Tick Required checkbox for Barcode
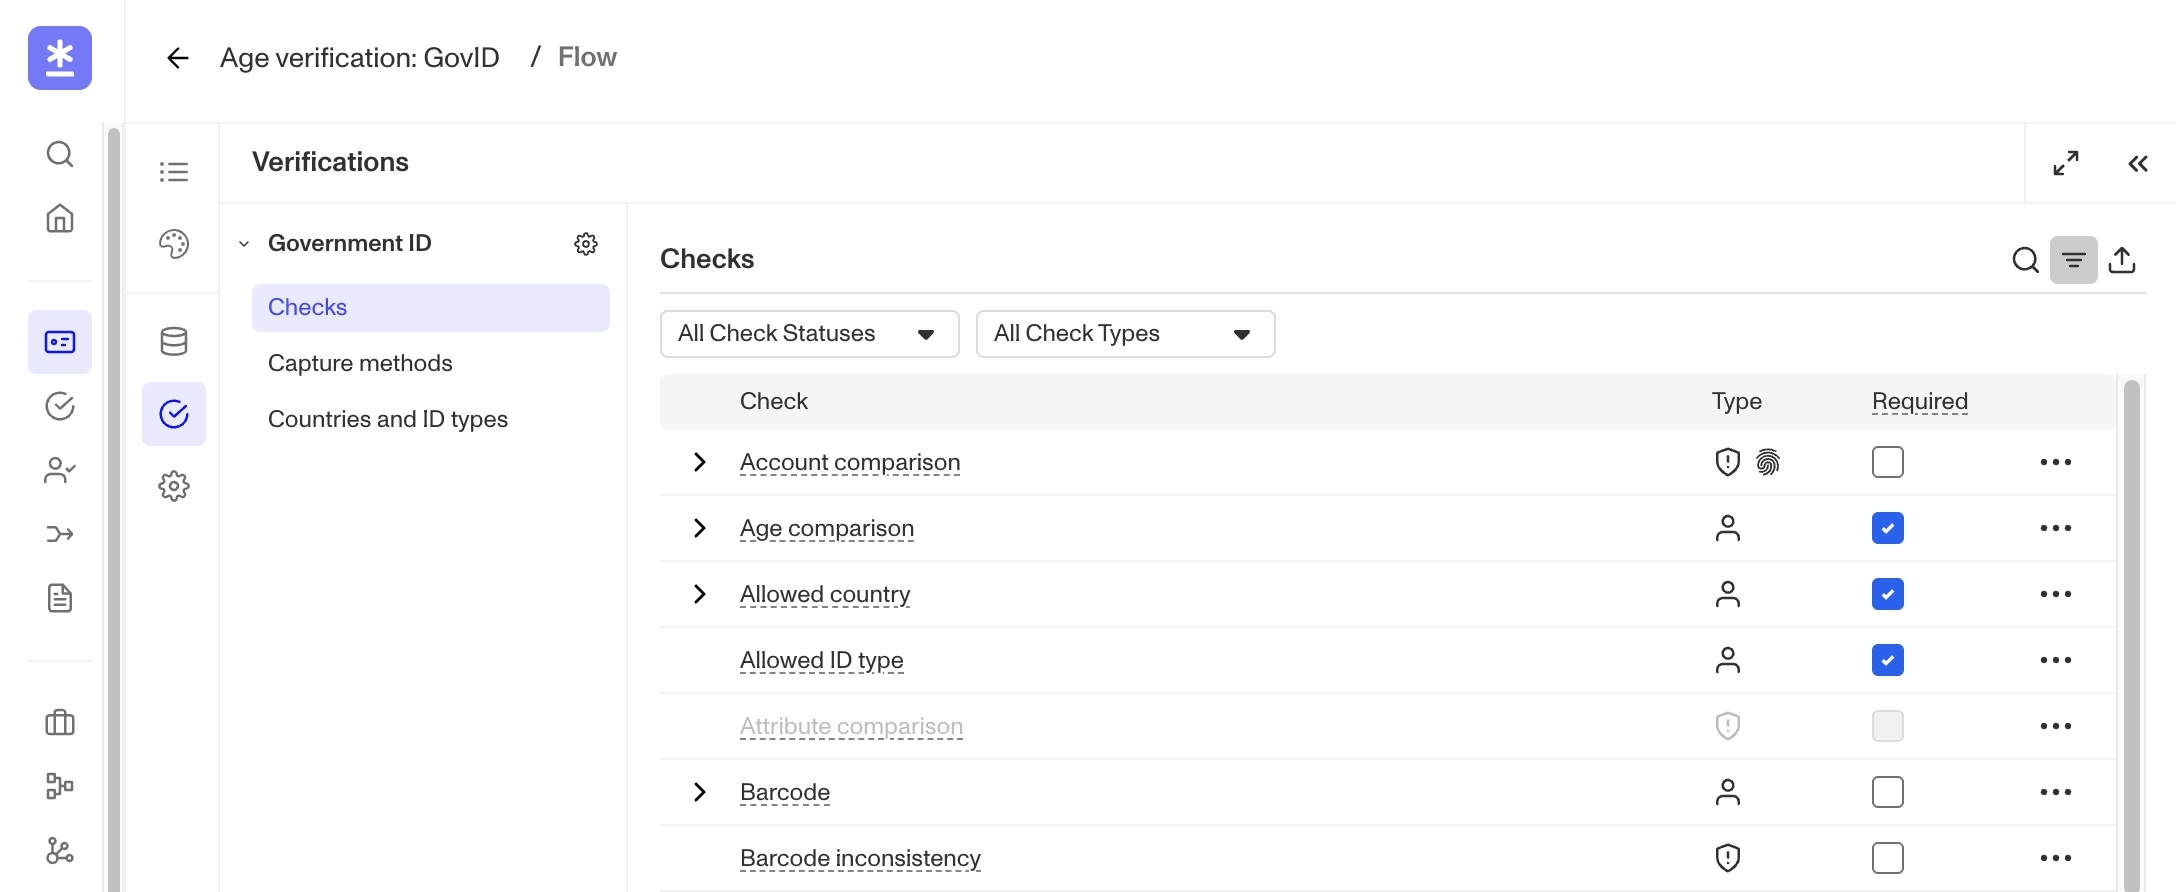Viewport: 2176px width, 892px height. click(1888, 792)
